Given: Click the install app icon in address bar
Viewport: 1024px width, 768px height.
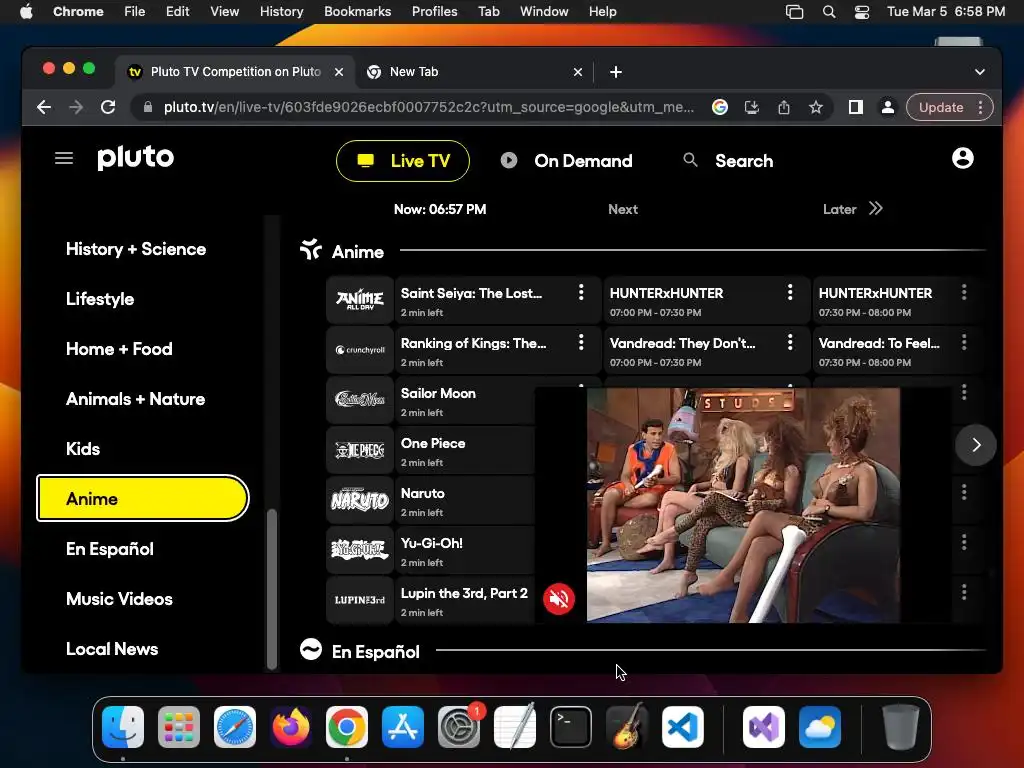Looking at the screenshot, I should (x=752, y=107).
